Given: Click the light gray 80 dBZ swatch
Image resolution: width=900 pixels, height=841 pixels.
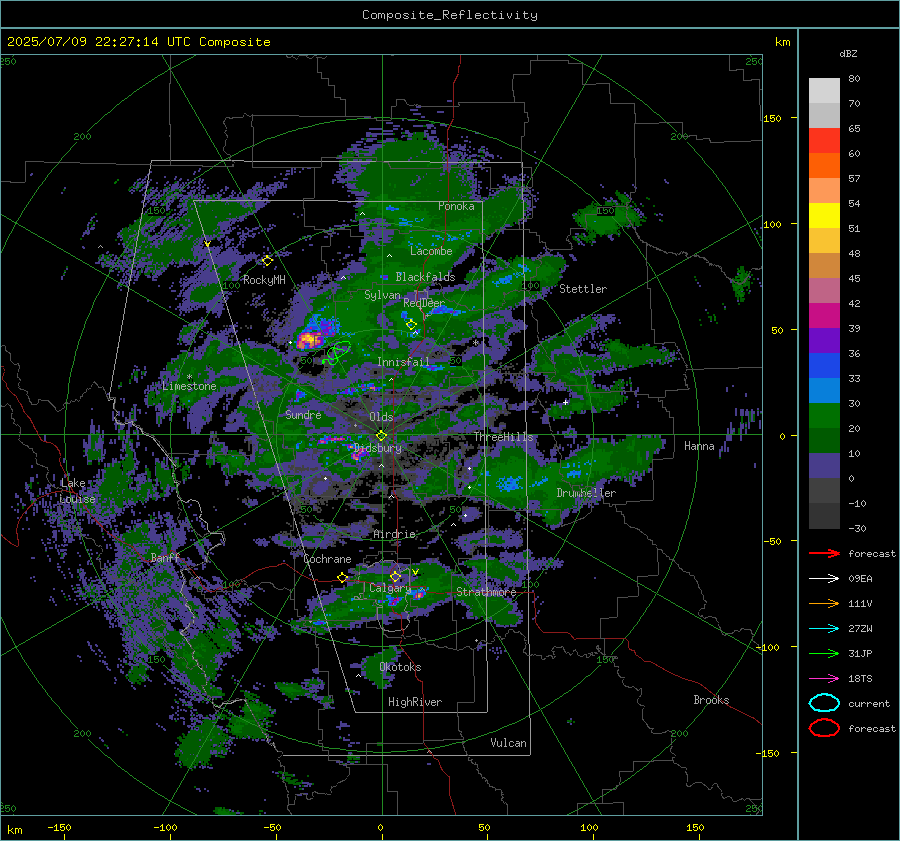Looking at the screenshot, I should coord(824,90).
